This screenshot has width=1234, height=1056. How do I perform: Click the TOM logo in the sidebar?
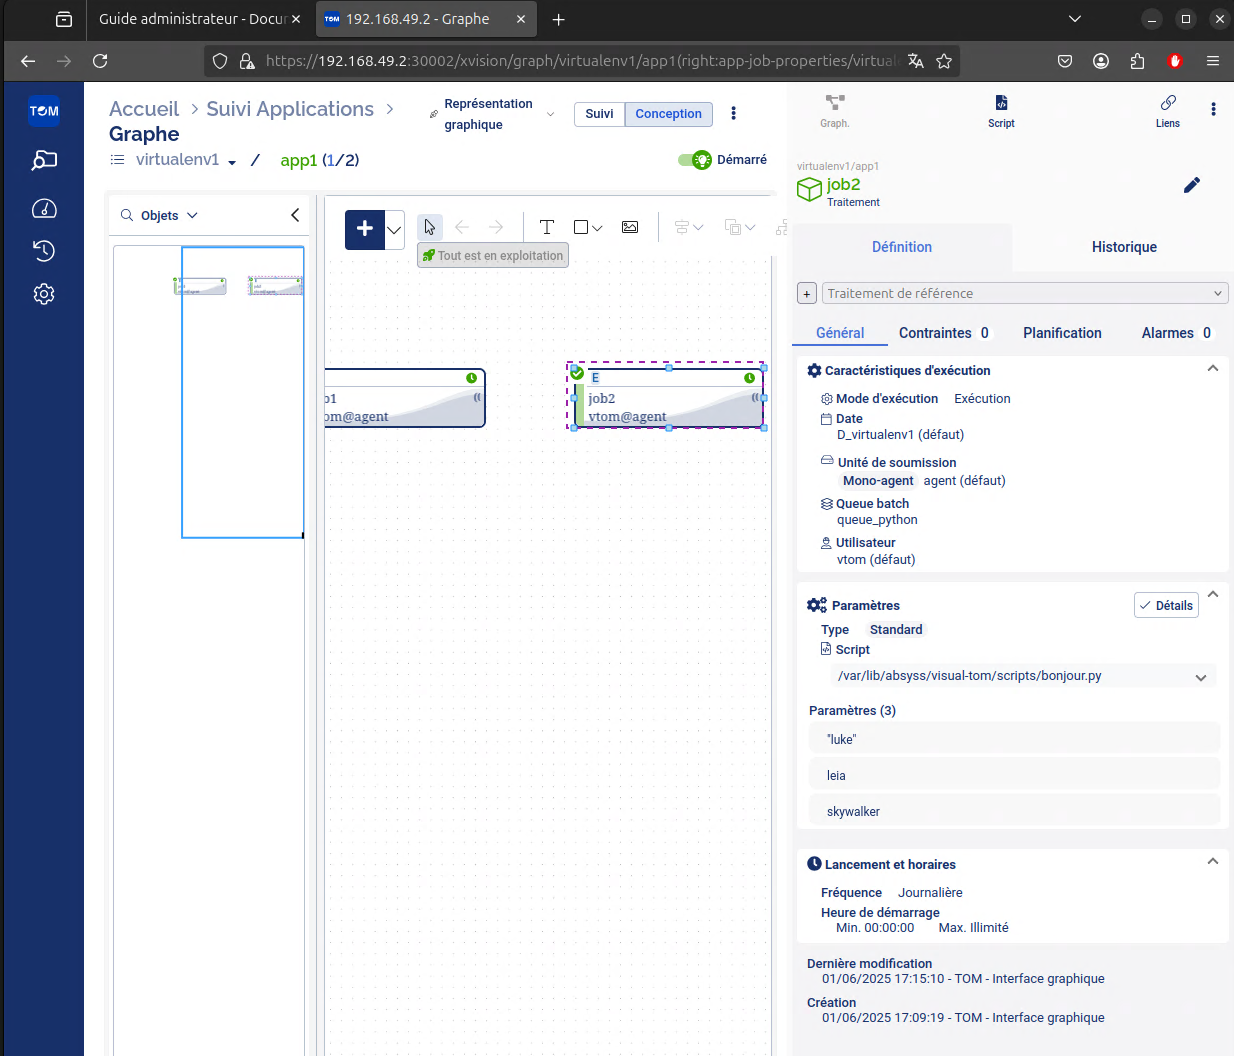[44, 111]
